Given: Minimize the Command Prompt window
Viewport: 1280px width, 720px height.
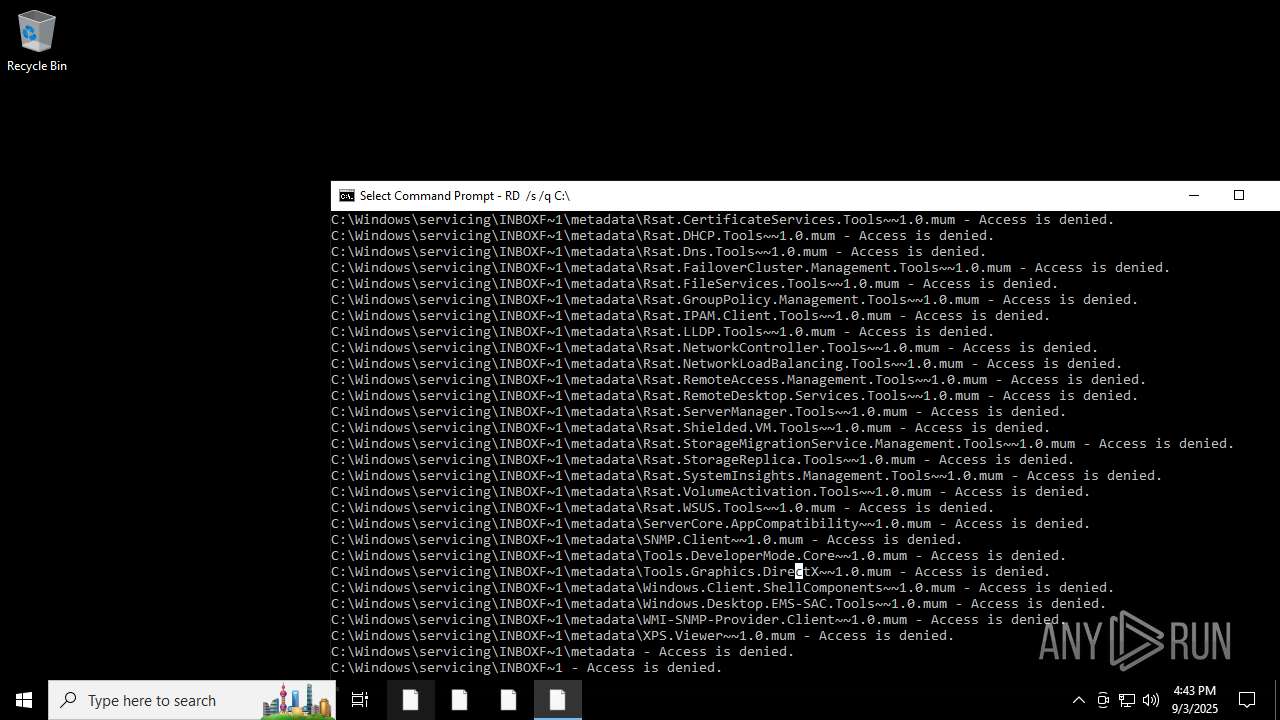Looking at the screenshot, I should (x=1193, y=196).
